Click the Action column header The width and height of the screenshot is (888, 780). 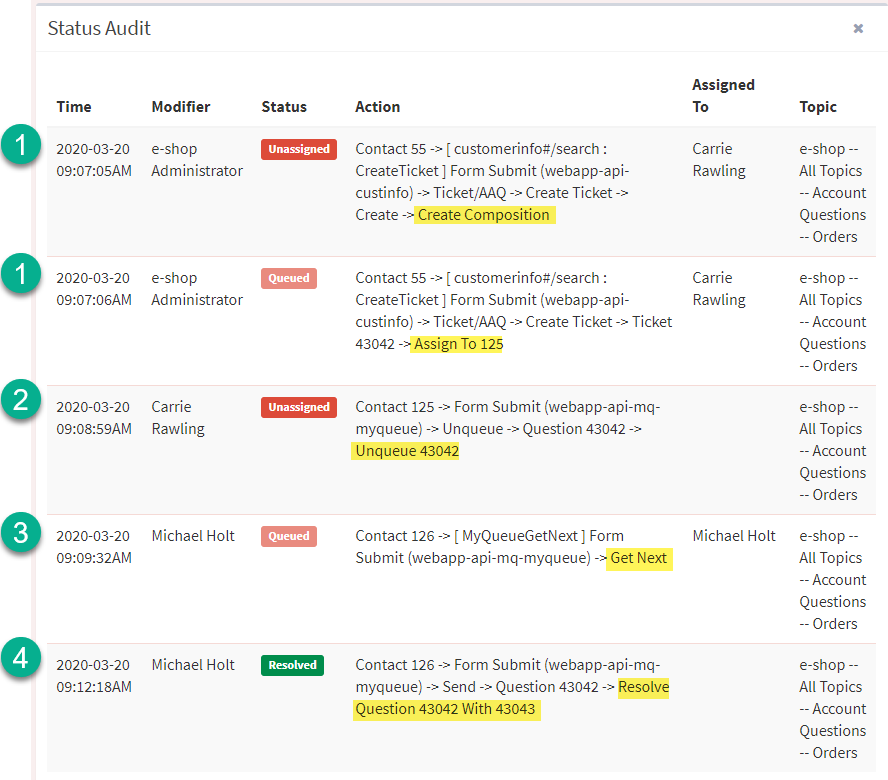(x=377, y=106)
